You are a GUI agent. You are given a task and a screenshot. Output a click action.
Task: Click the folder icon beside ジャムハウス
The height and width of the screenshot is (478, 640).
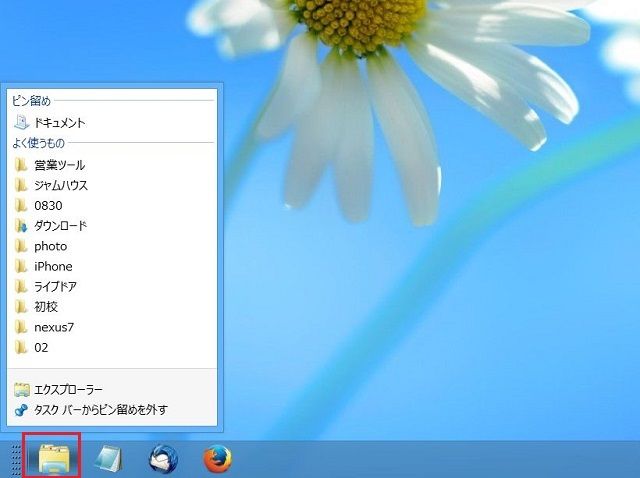click(21, 185)
